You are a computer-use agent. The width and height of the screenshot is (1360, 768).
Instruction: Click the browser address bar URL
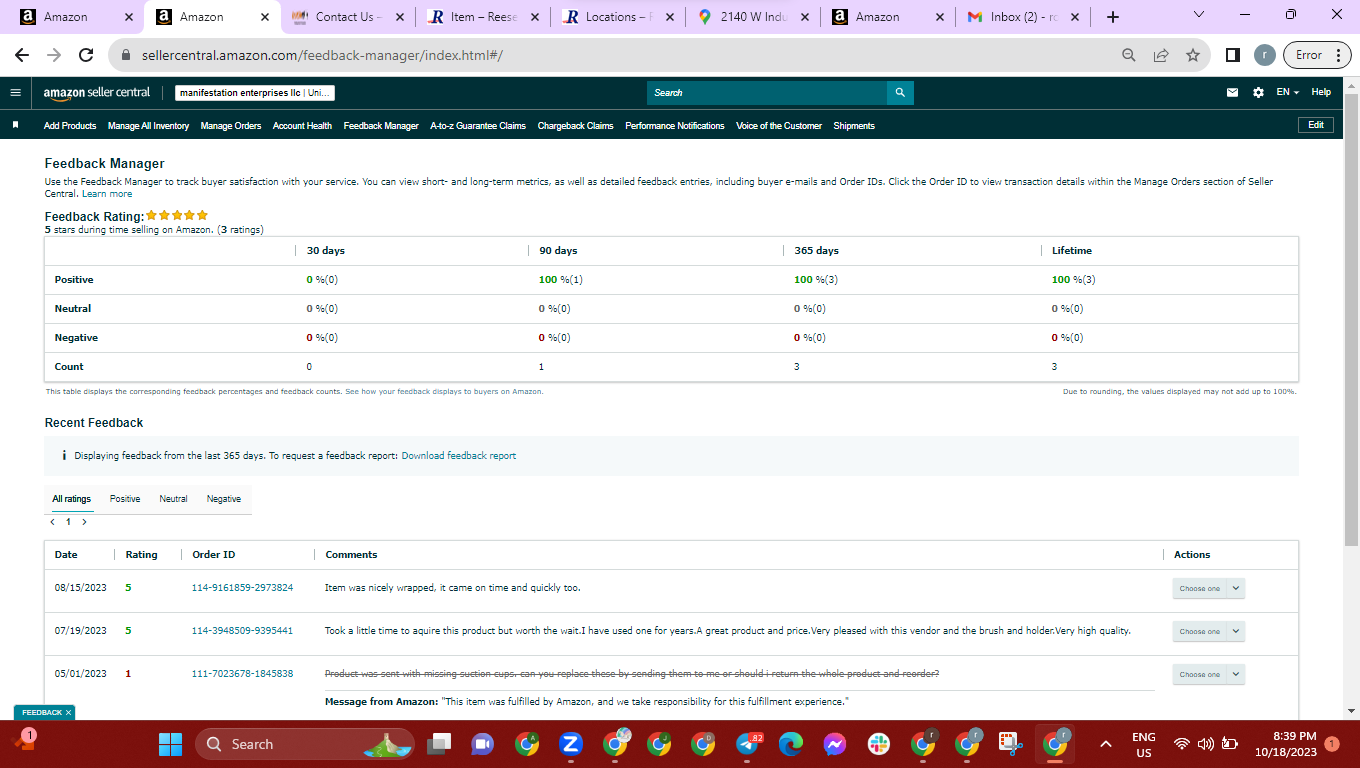pos(322,55)
